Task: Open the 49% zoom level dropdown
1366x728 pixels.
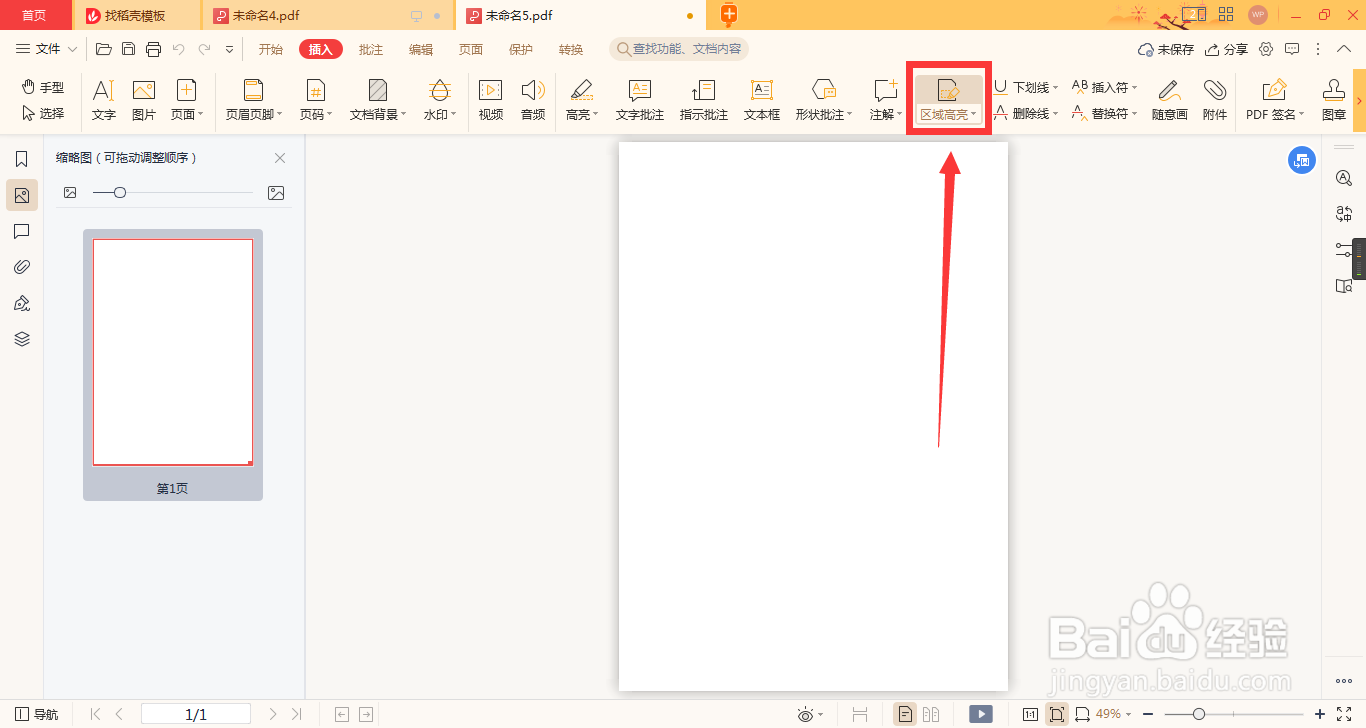Action: pos(1113,714)
